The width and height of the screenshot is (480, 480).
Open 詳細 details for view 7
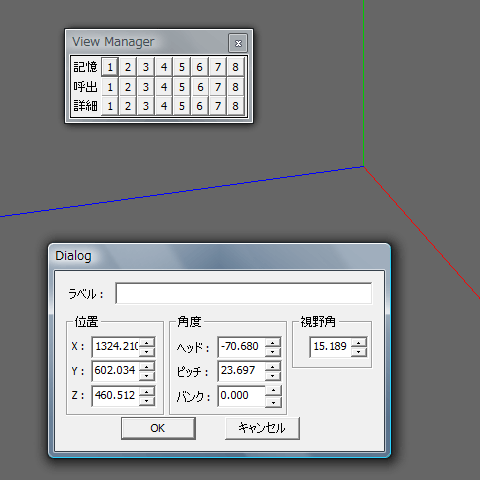coord(218,106)
